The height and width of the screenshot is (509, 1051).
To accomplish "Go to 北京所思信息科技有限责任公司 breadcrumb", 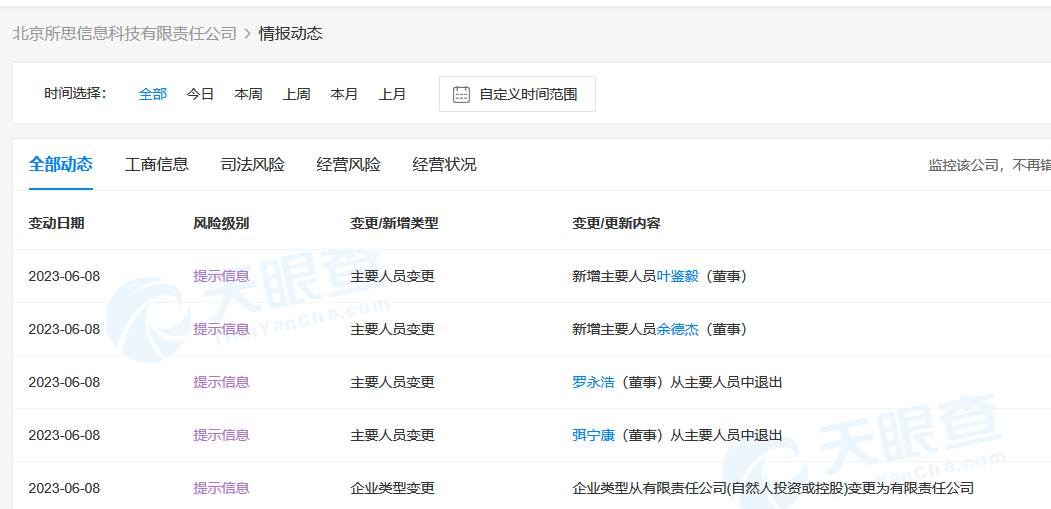I will click(124, 33).
